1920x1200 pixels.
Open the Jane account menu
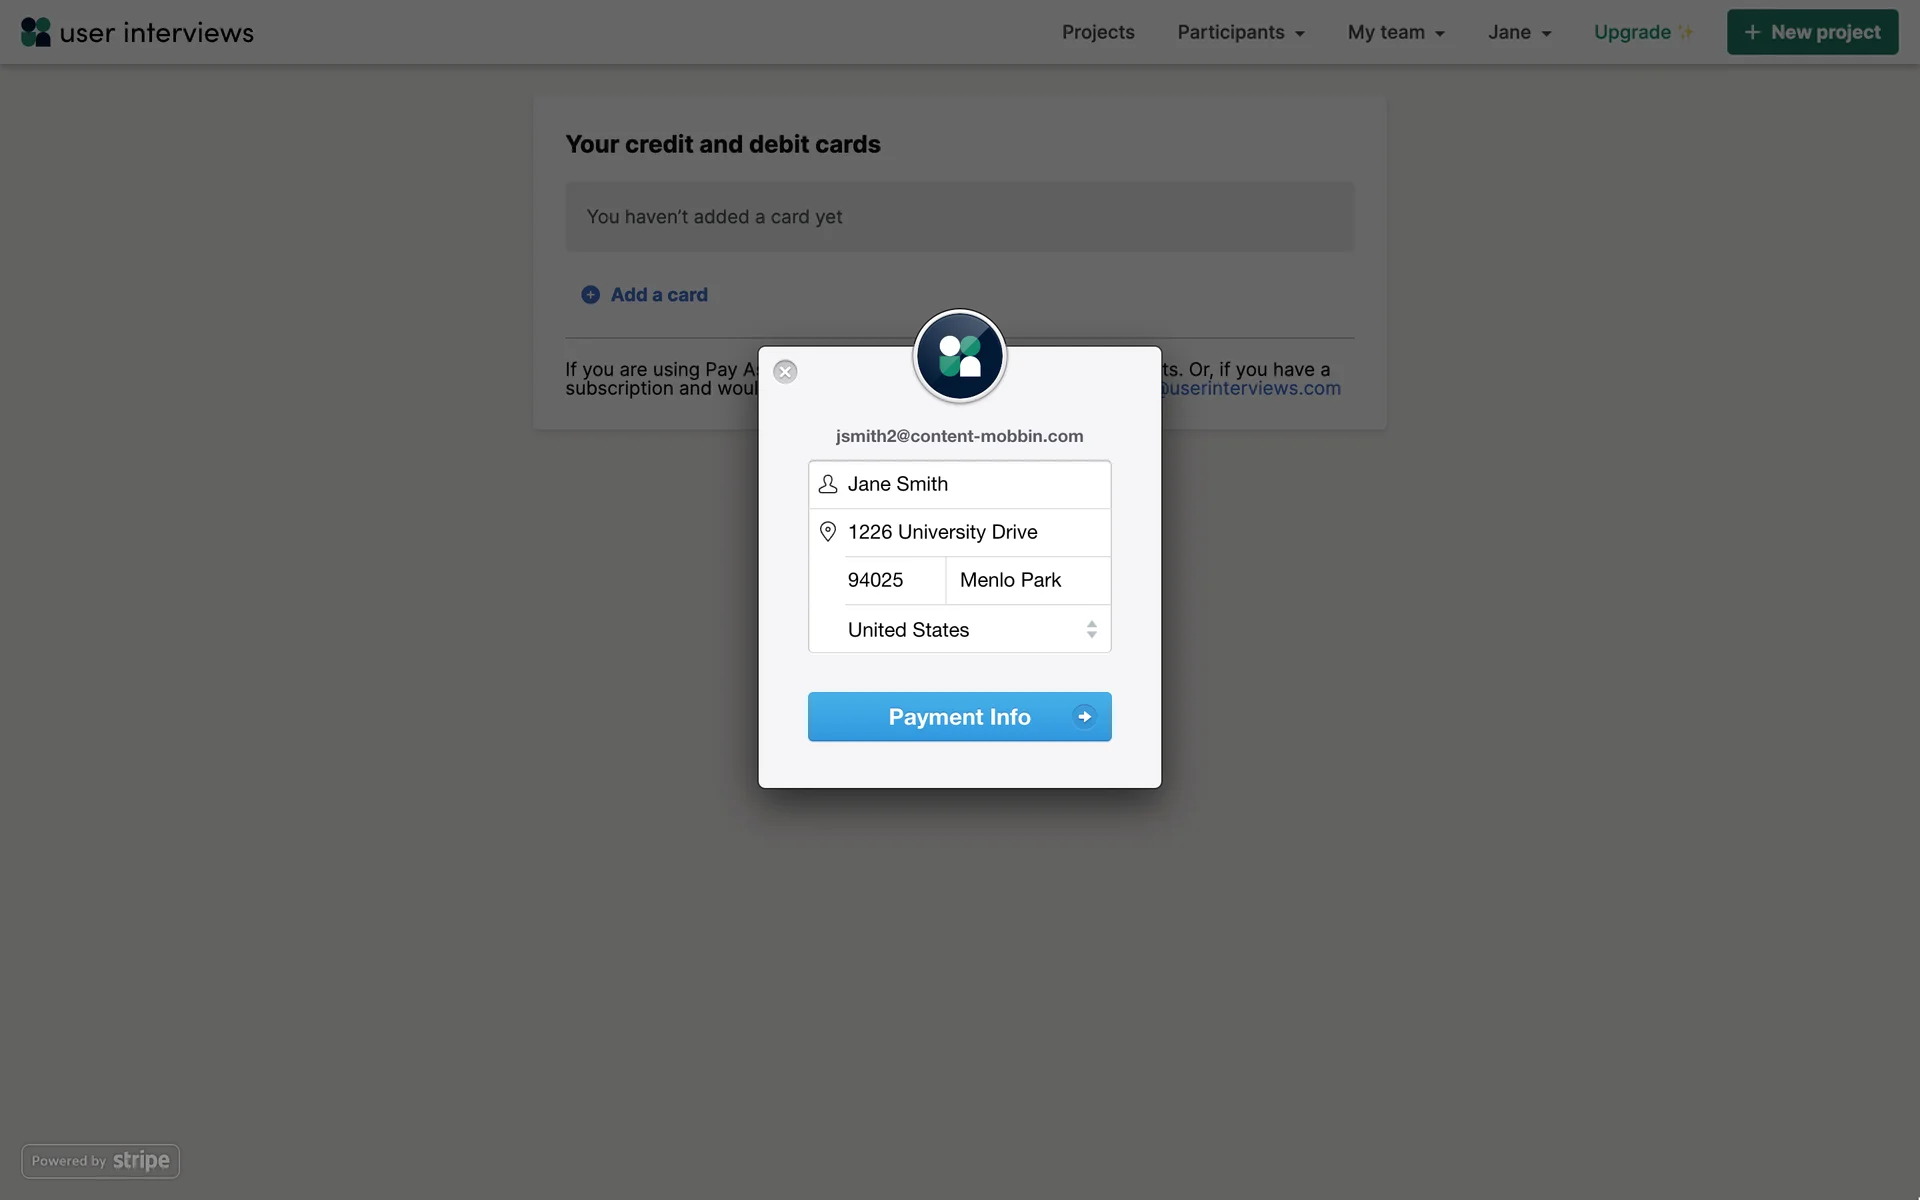click(1519, 32)
